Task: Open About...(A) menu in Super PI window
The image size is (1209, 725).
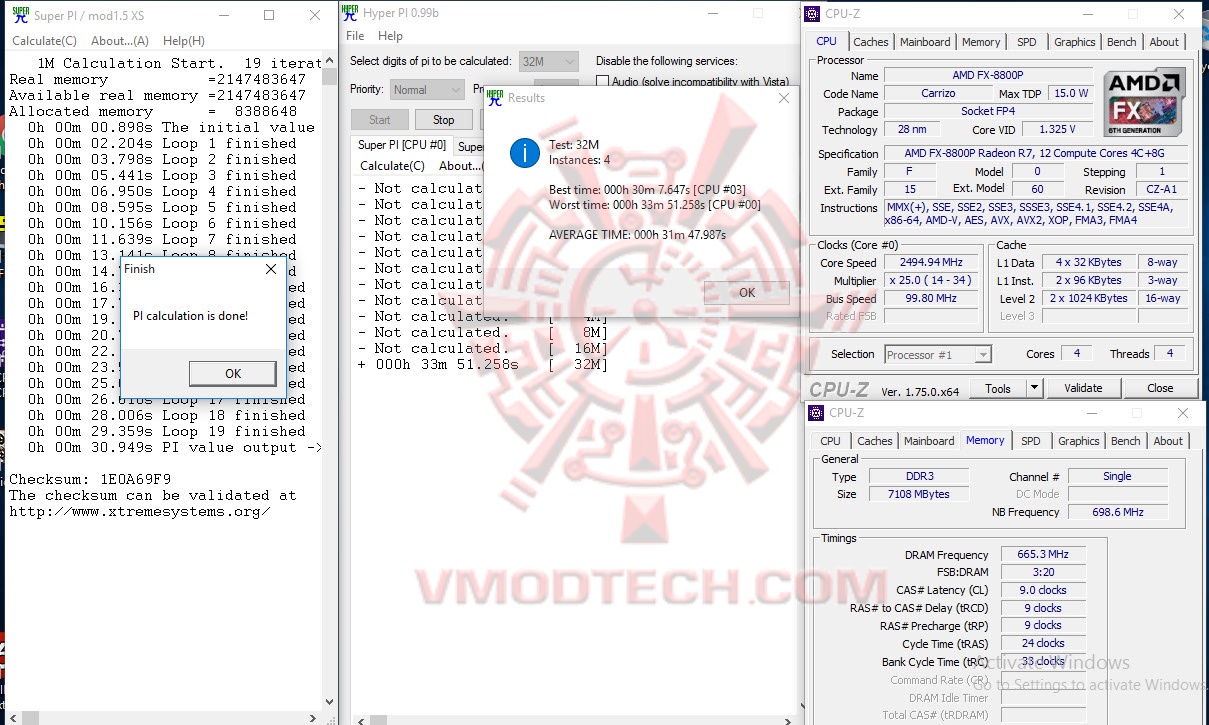Action: pos(119,41)
